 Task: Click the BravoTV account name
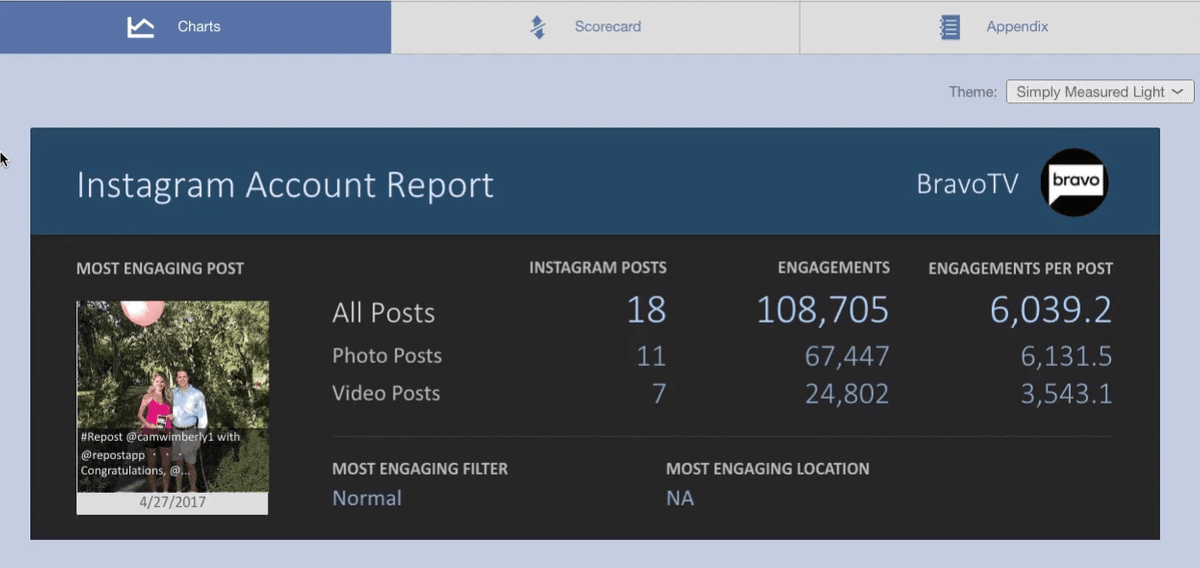point(967,184)
